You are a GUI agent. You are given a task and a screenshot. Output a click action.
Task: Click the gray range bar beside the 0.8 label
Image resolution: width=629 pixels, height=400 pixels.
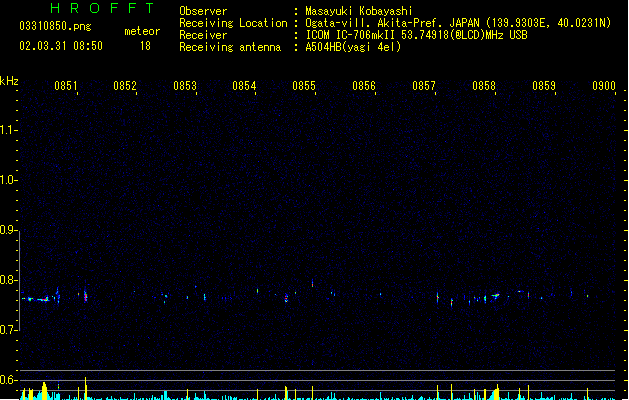[20, 280]
